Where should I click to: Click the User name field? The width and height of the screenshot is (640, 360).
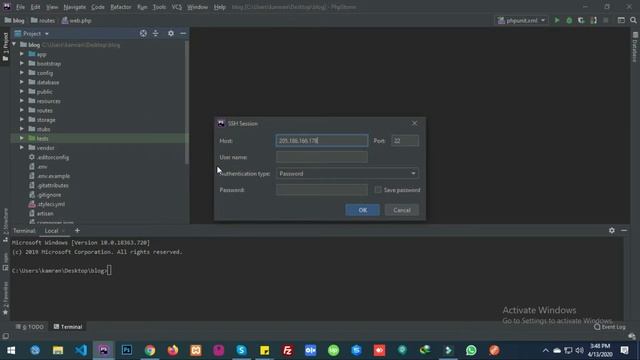tap(322, 157)
